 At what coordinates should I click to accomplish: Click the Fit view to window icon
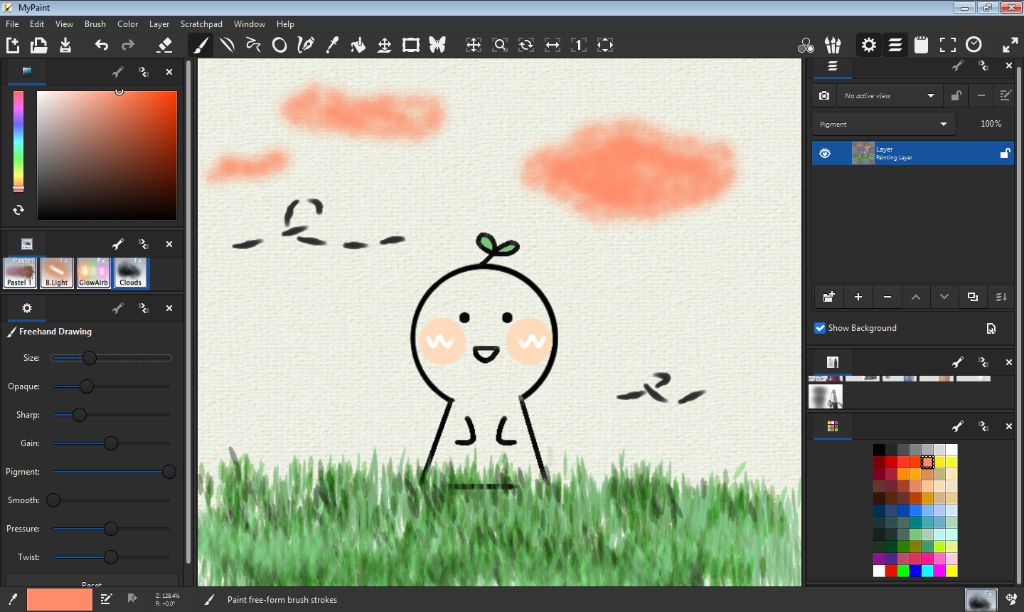605,45
